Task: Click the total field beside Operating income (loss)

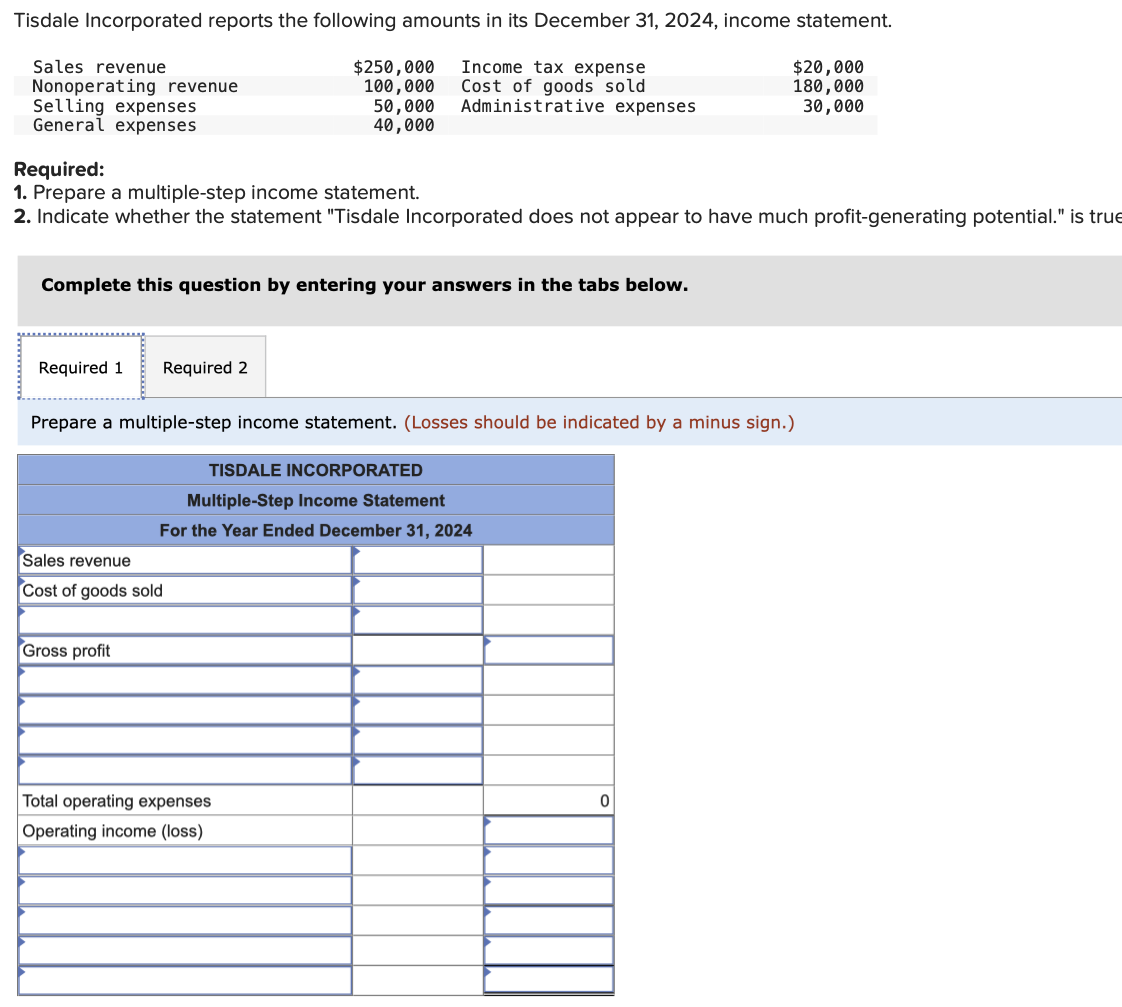Action: click(x=548, y=829)
